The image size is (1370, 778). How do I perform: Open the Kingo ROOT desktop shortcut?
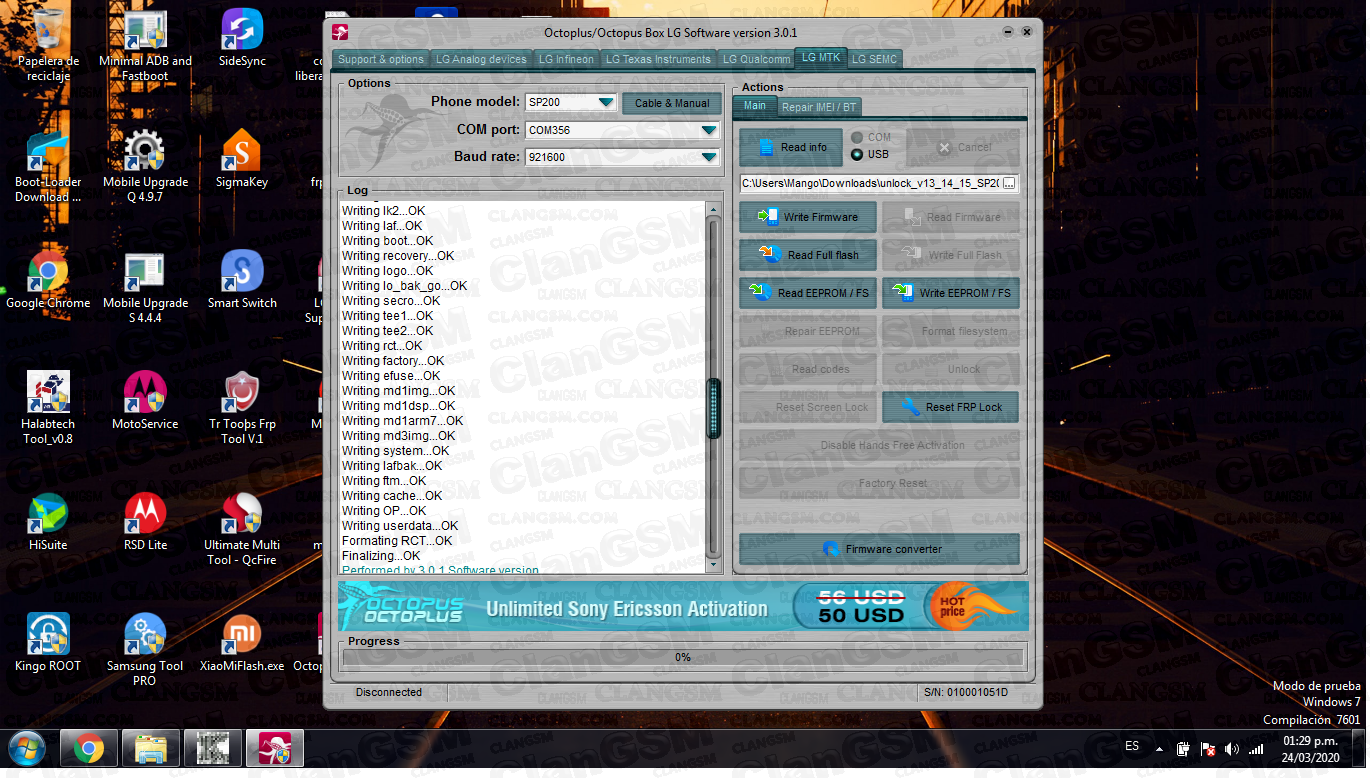[48, 643]
